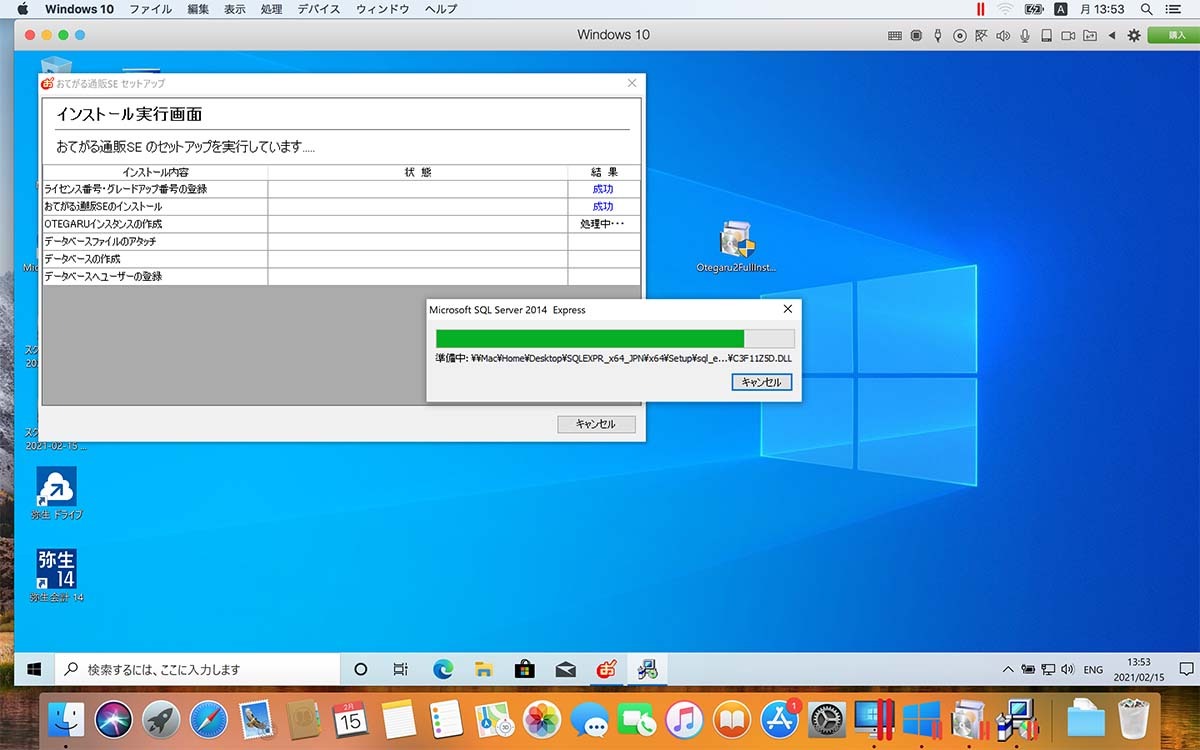Viewport: 1200px width, 750px height.
Task: Click the Parallels sound speaker toolbar icon
Action: [1003, 35]
